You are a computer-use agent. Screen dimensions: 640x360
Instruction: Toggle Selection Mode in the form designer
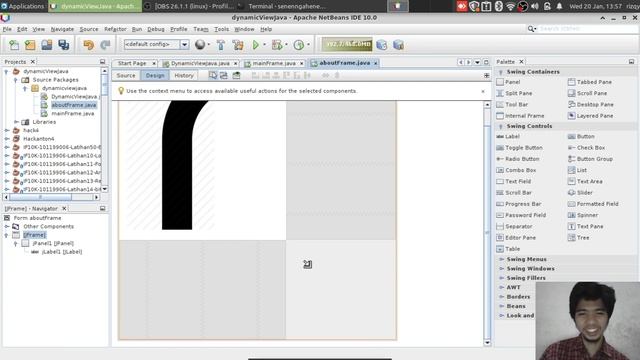click(x=213, y=76)
